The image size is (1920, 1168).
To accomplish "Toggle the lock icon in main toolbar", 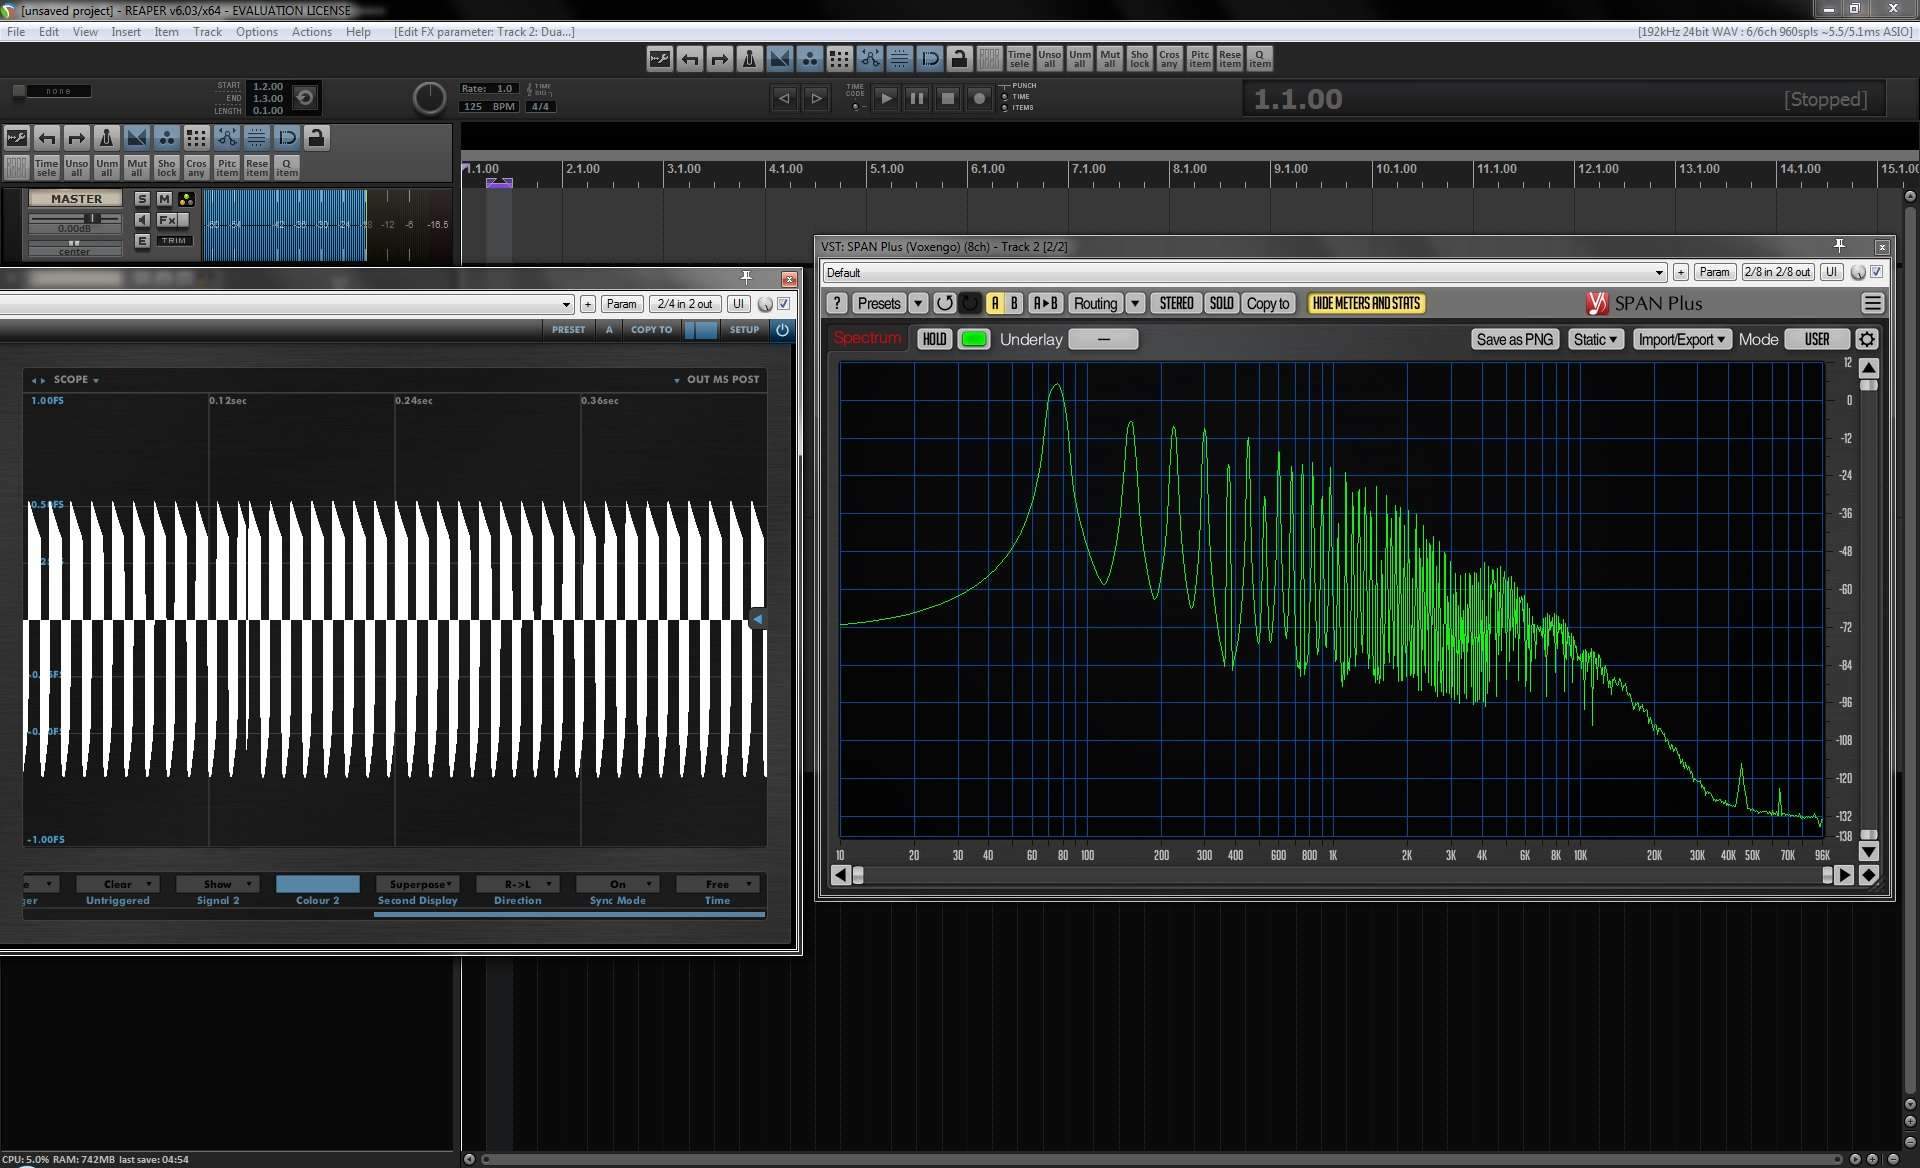I will (x=959, y=59).
